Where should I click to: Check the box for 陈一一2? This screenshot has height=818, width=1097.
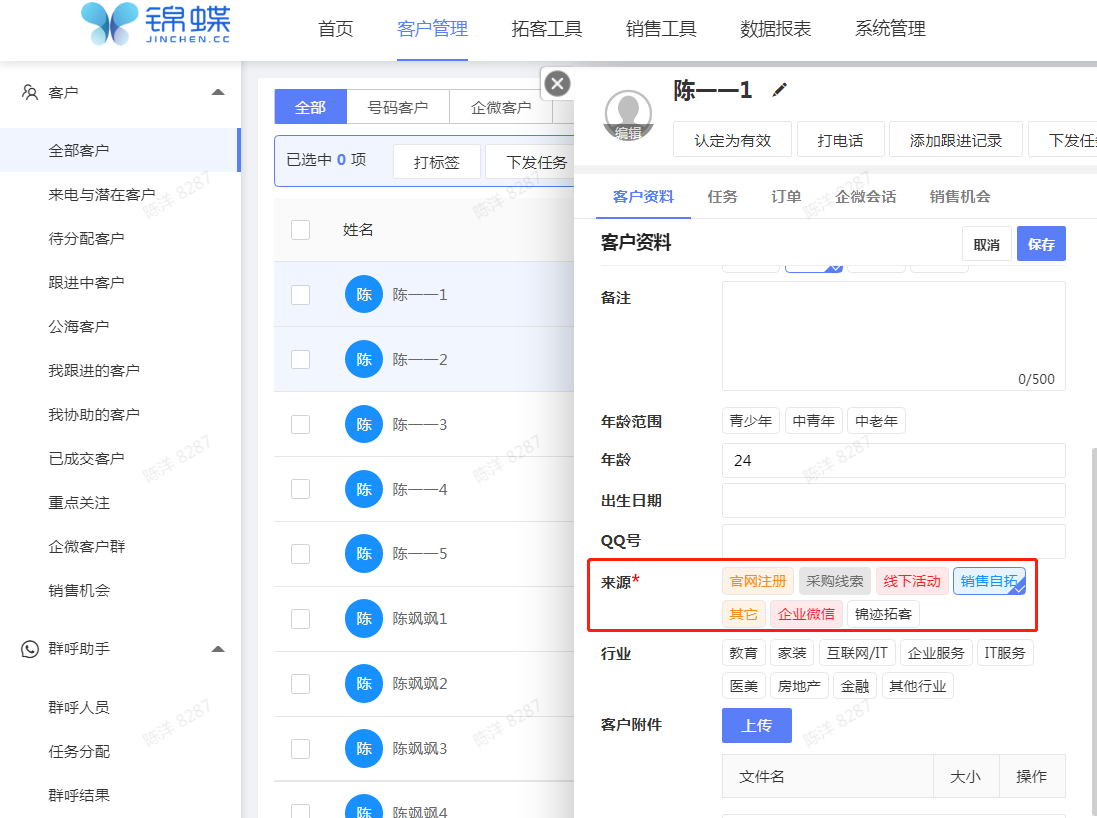pyautogui.click(x=300, y=360)
